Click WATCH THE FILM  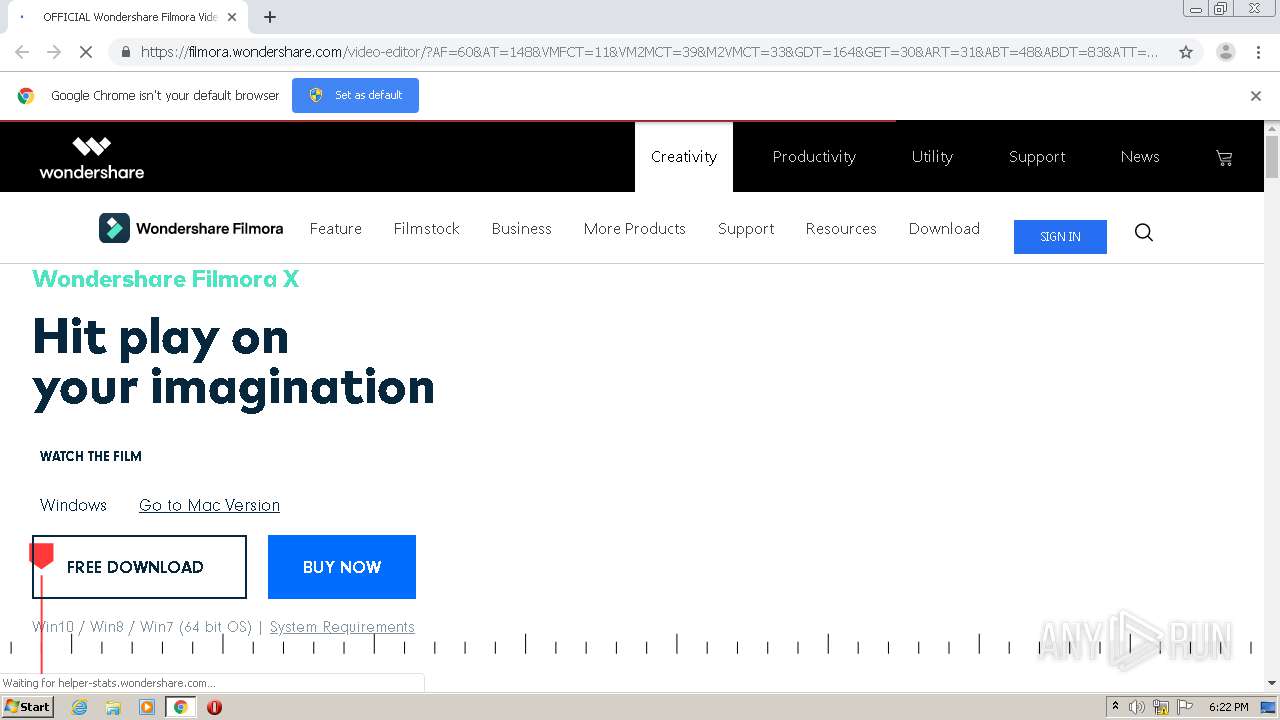[91, 456]
